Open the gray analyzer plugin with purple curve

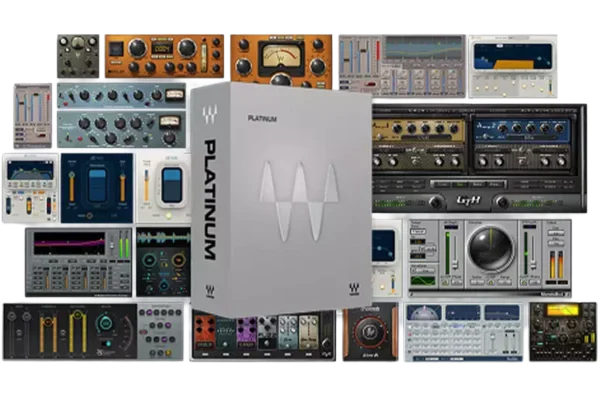pyautogui.click(x=79, y=262)
